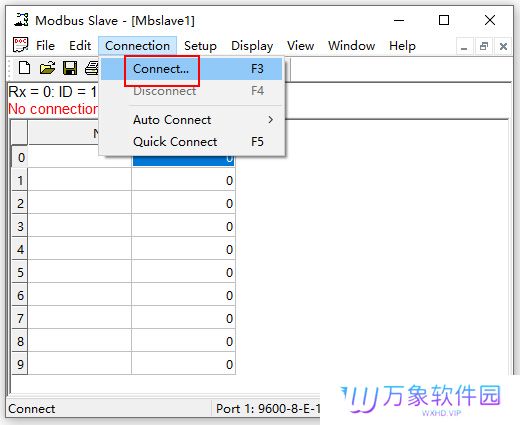This screenshot has height=425, width=520.
Task: Click the Connect hint in status bar
Action: [x=32, y=409]
